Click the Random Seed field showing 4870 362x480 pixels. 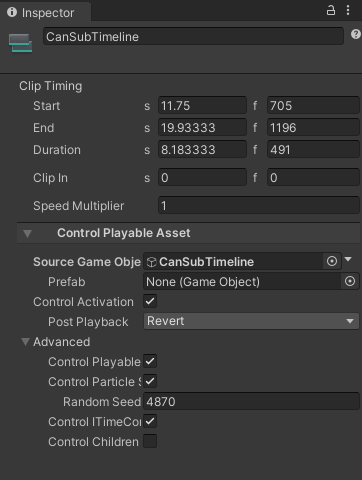coord(251,401)
